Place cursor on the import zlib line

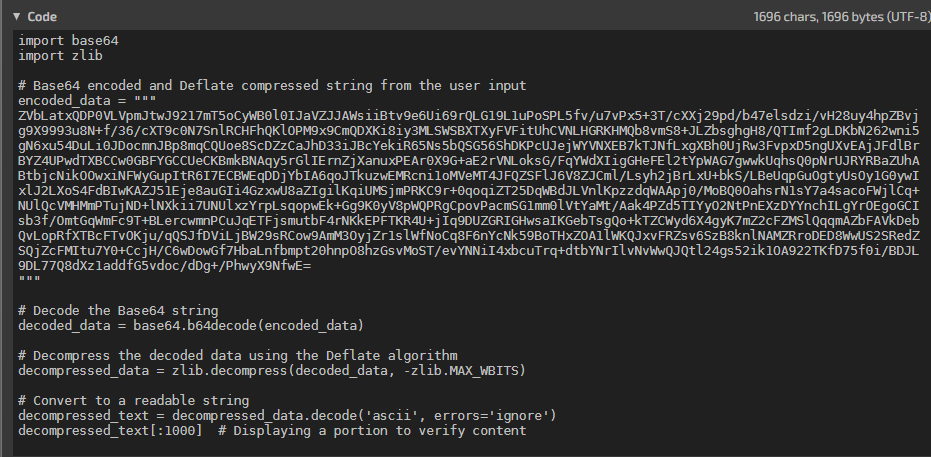tap(61, 56)
